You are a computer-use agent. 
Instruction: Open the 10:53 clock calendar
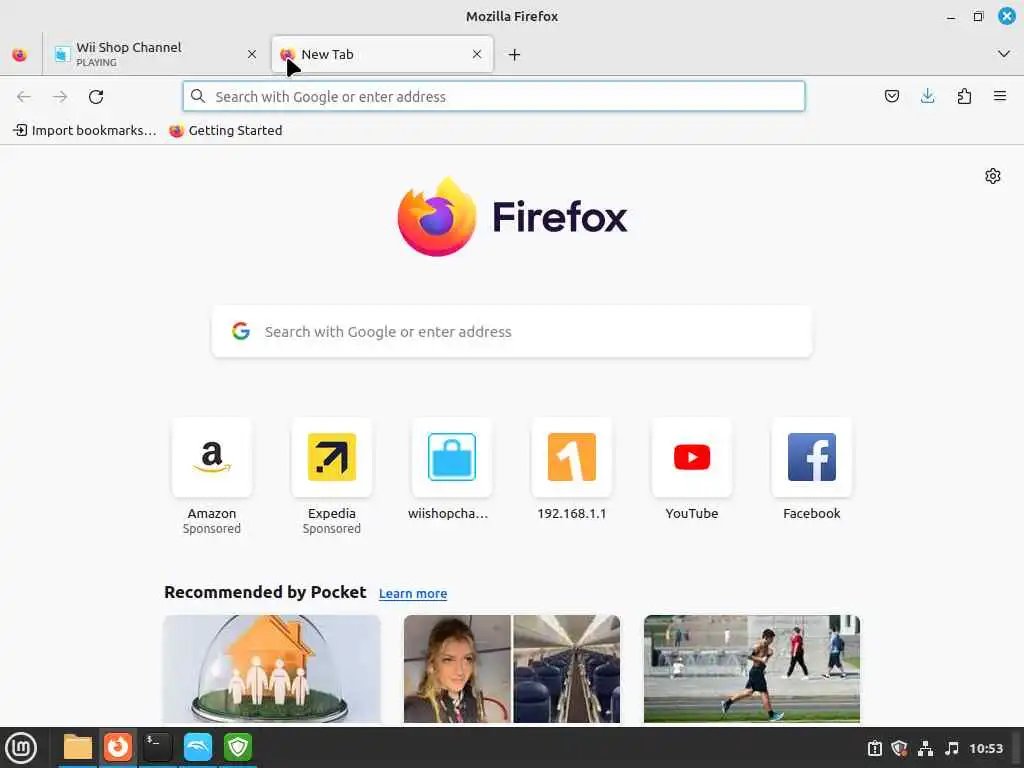pyautogui.click(x=986, y=748)
